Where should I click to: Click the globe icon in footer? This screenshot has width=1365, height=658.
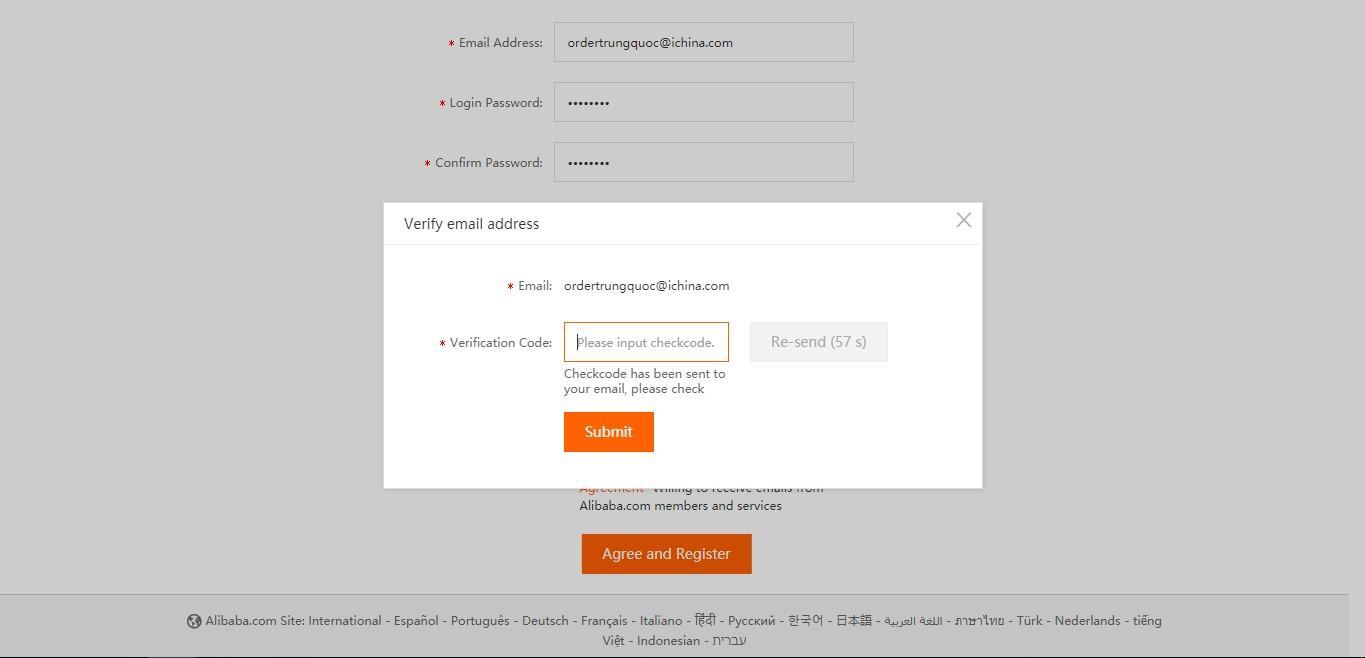194,621
